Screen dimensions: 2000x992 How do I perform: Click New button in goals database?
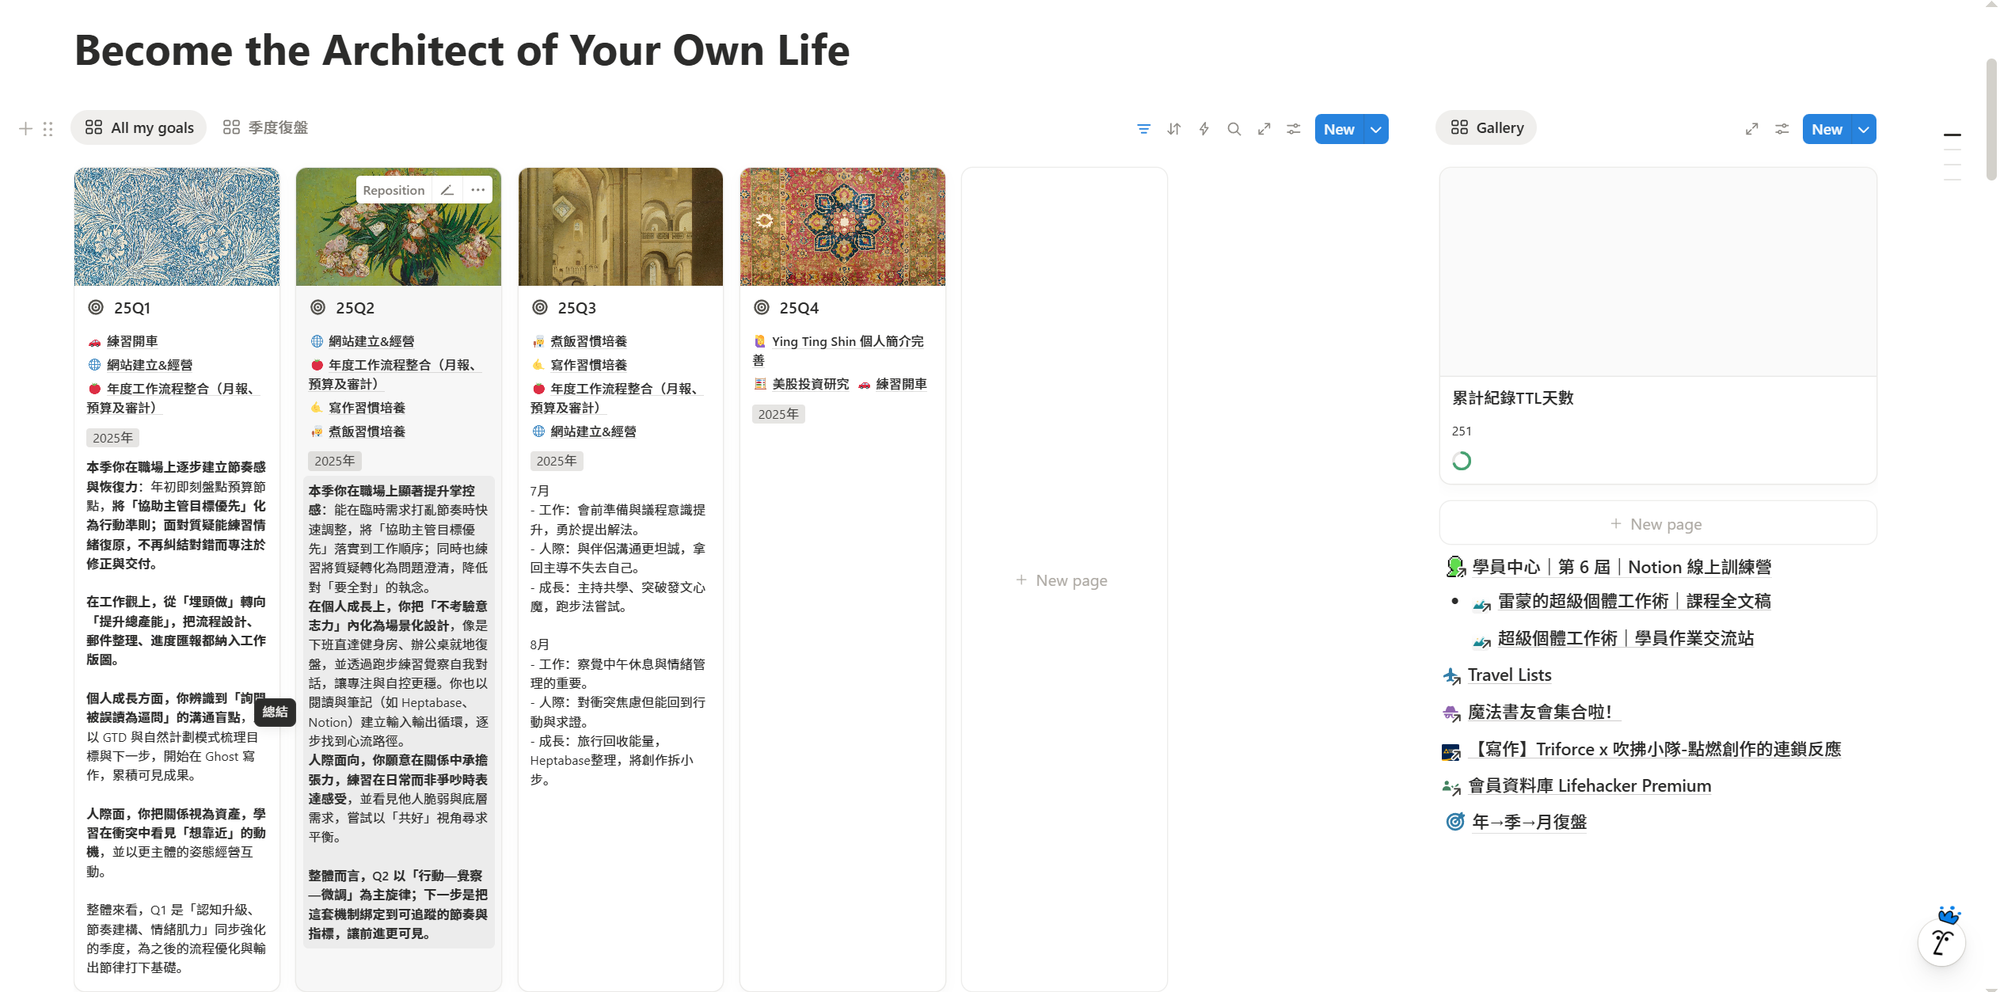click(1339, 129)
